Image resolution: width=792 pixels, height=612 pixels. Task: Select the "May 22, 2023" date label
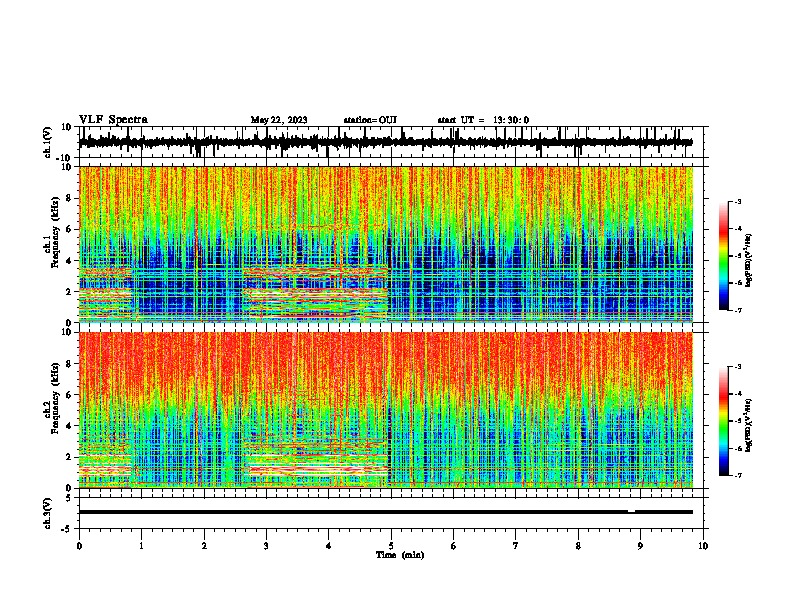tap(279, 120)
